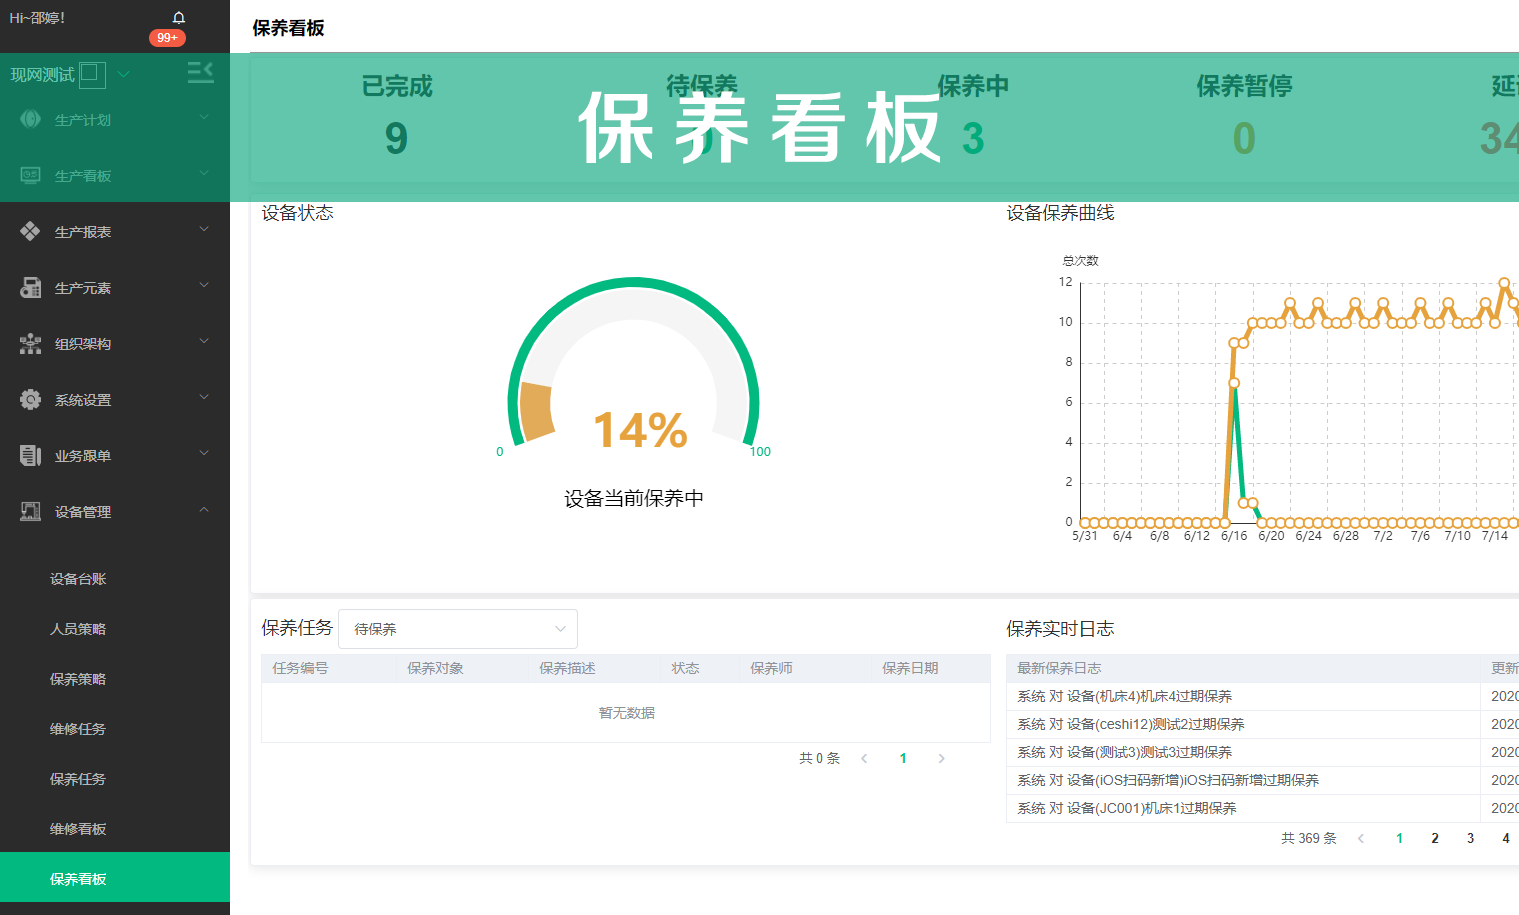Open the 待保养 task filter dropdown
This screenshot has height=915, width=1519.
(x=458, y=629)
